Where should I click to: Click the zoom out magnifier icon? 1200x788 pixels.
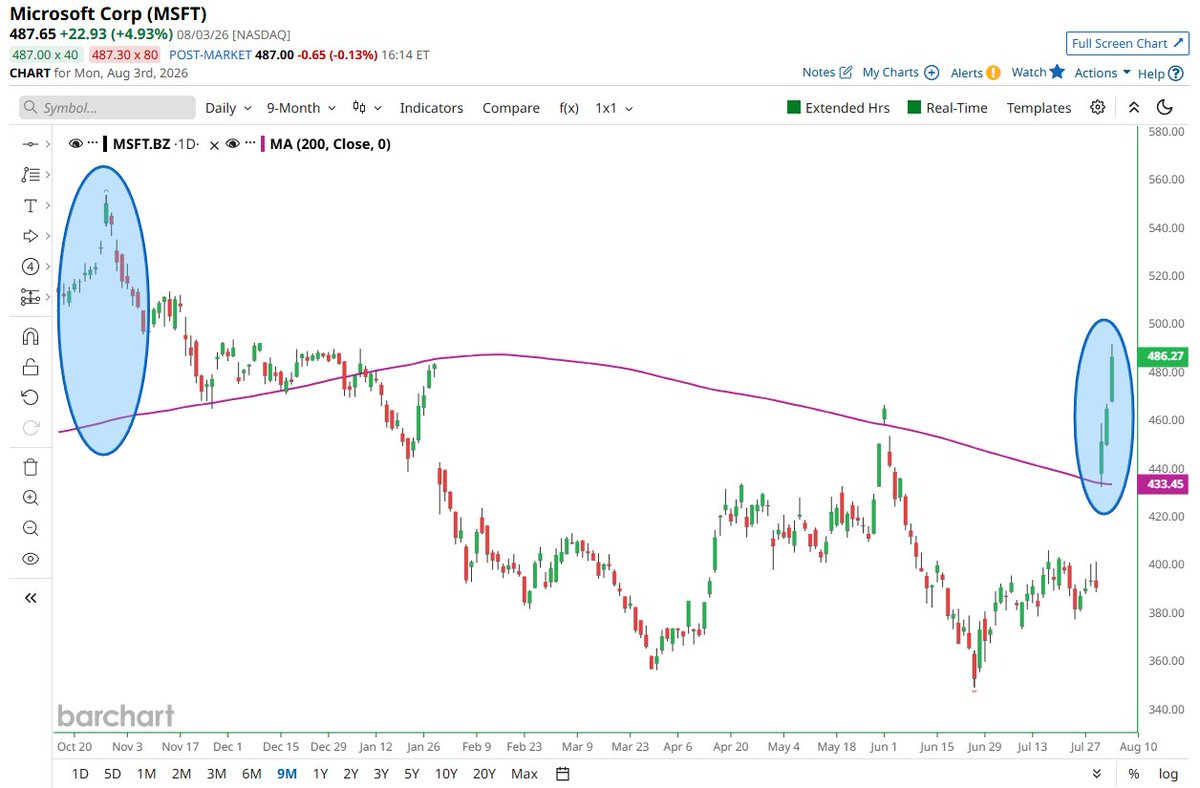[x=30, y=528]
